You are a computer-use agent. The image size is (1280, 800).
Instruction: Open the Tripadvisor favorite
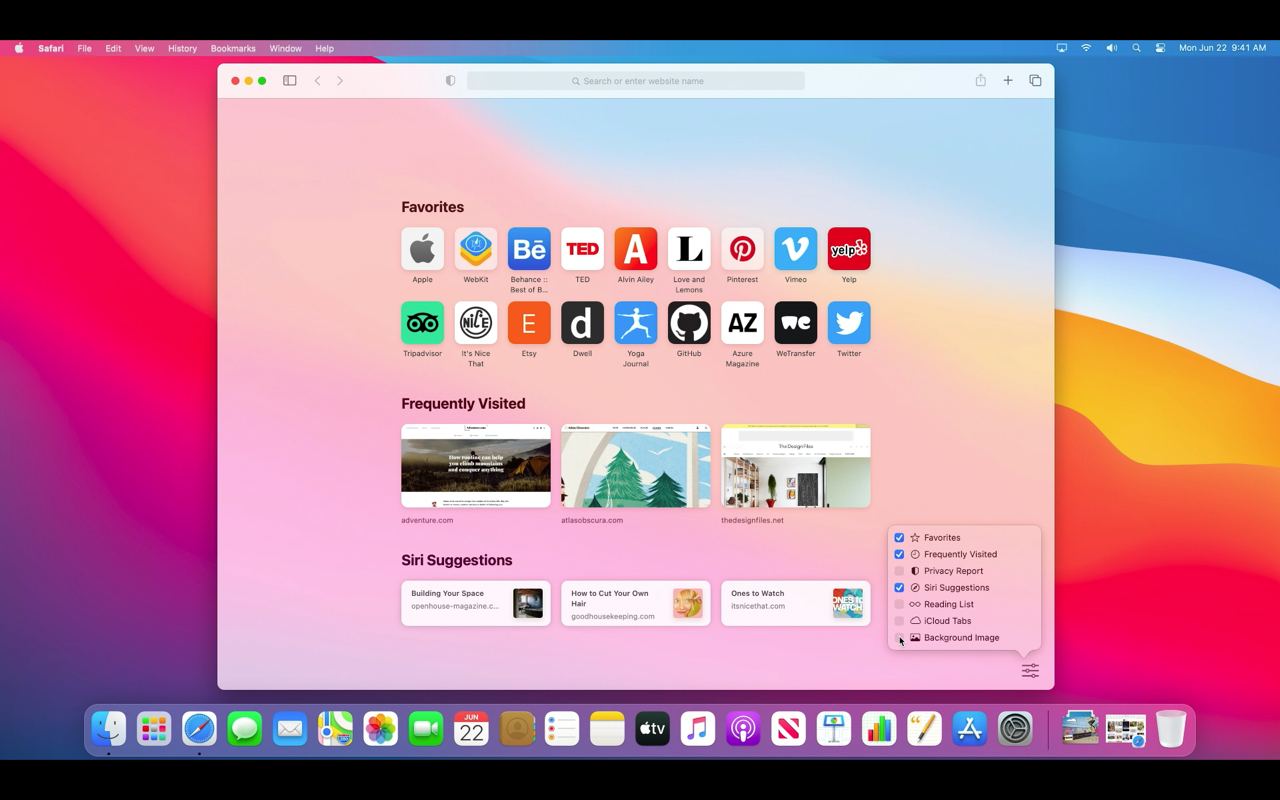point(423,323)
